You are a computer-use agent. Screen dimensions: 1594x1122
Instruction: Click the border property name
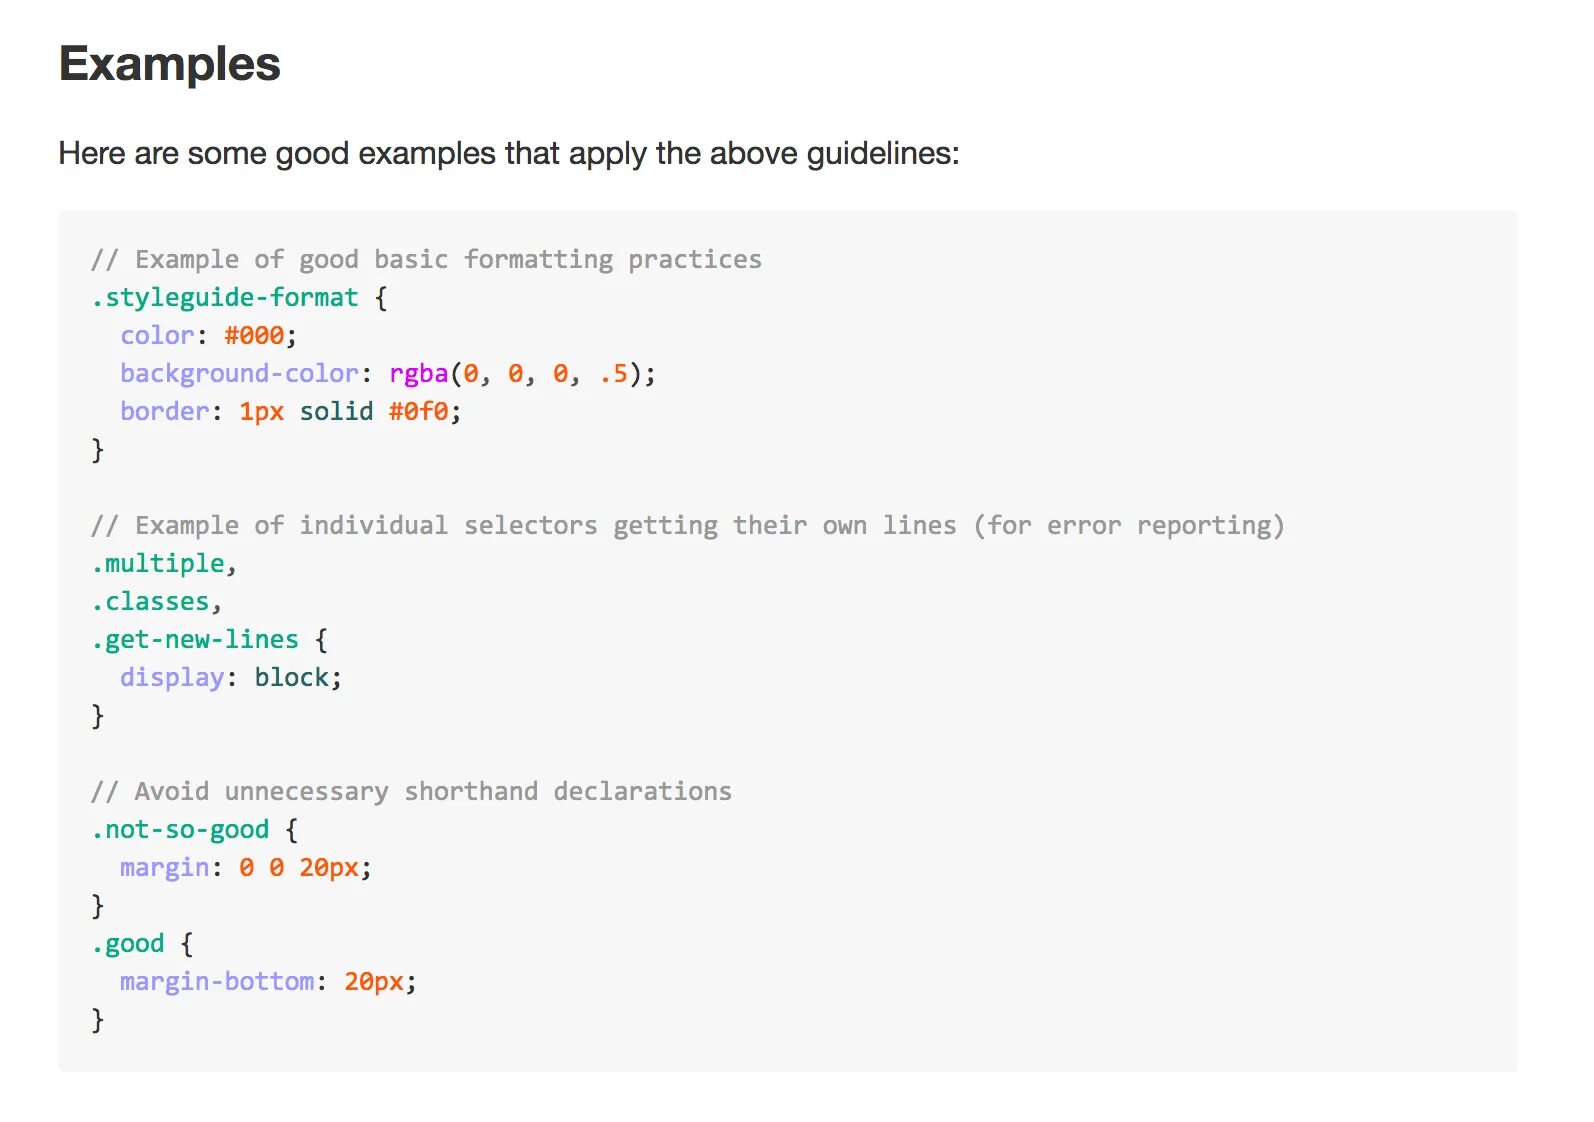click(x=165, y=412)
